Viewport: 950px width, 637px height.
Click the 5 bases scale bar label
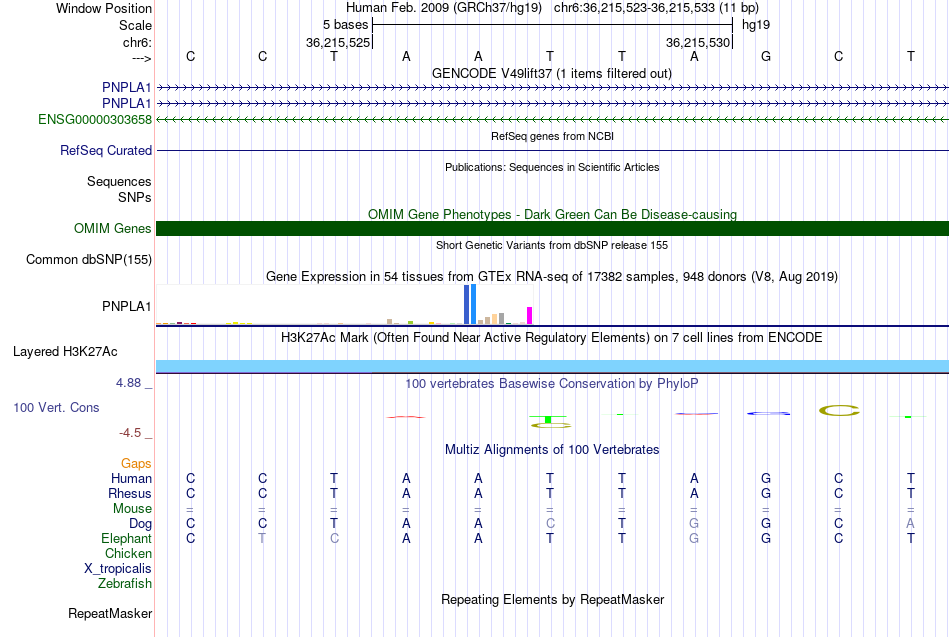click(345, 25)
